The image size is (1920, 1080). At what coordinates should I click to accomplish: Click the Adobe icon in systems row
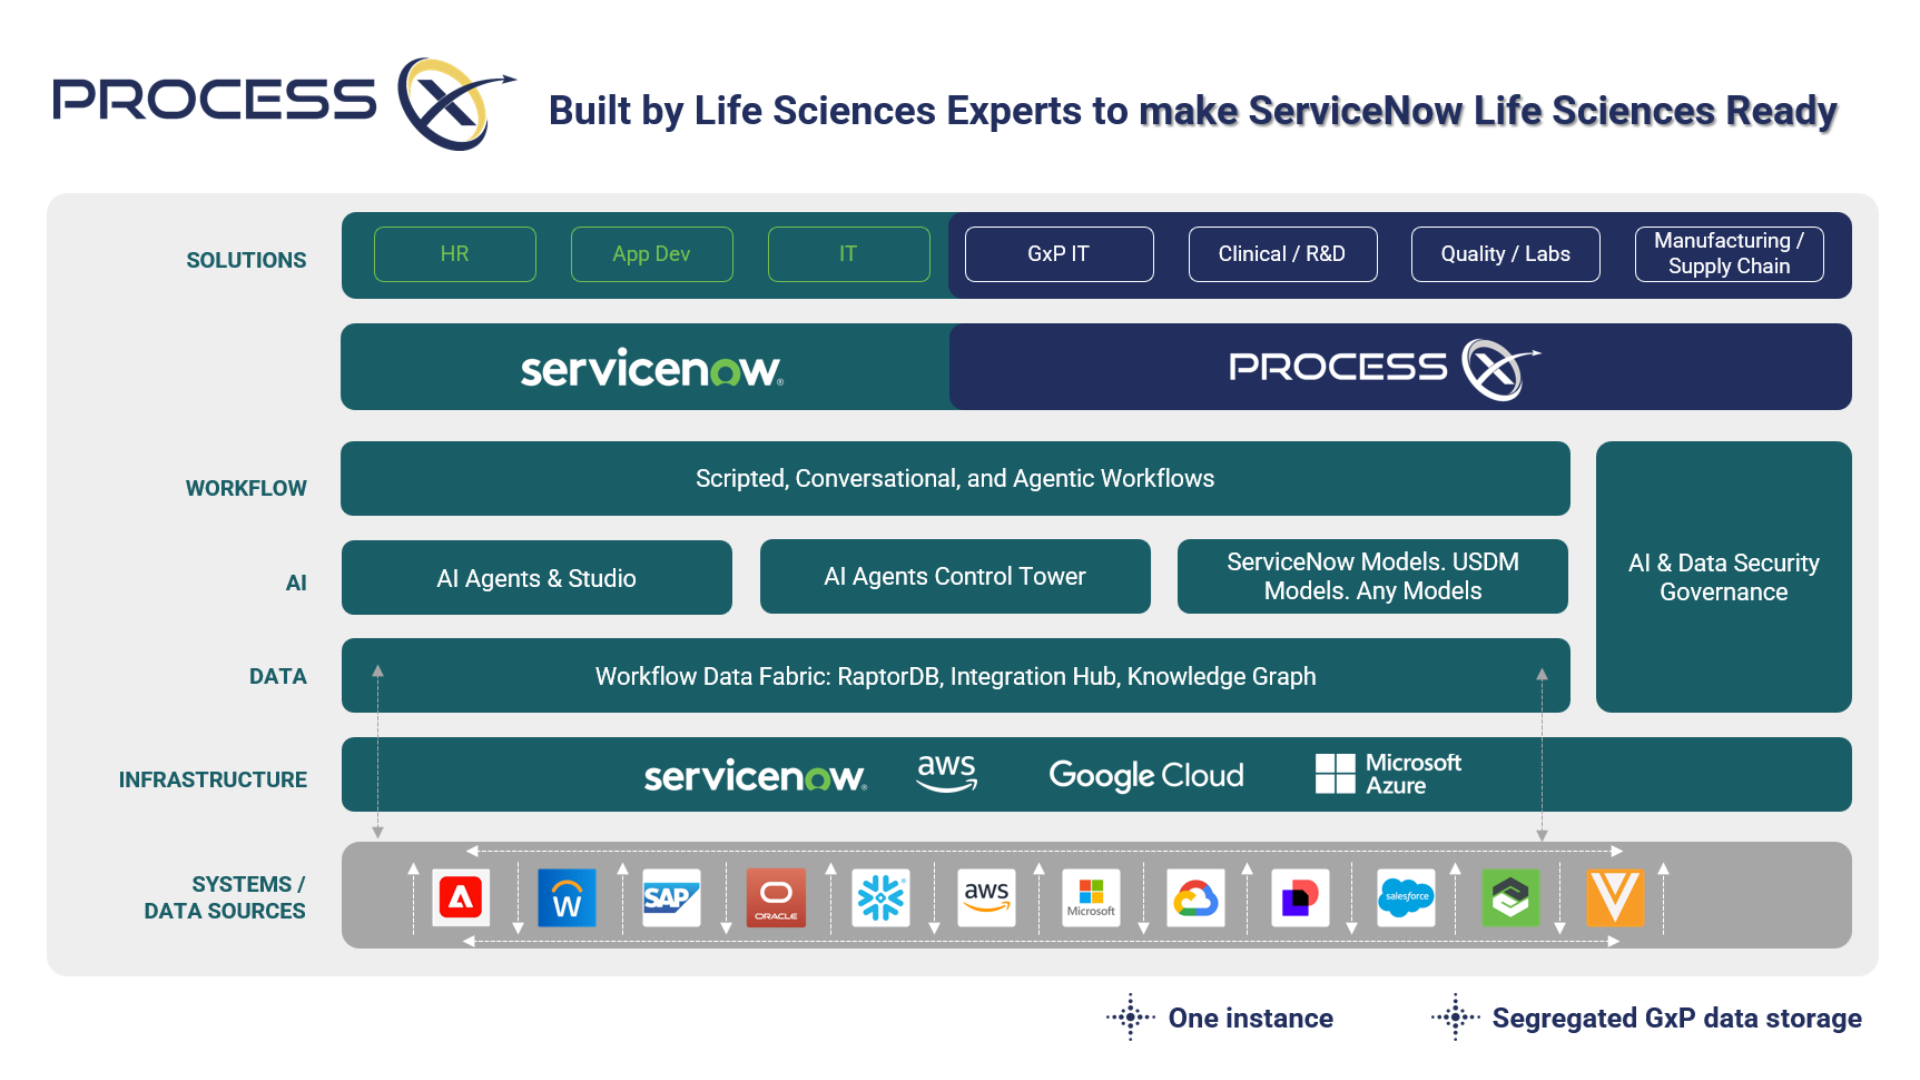[x=460, y=898]
